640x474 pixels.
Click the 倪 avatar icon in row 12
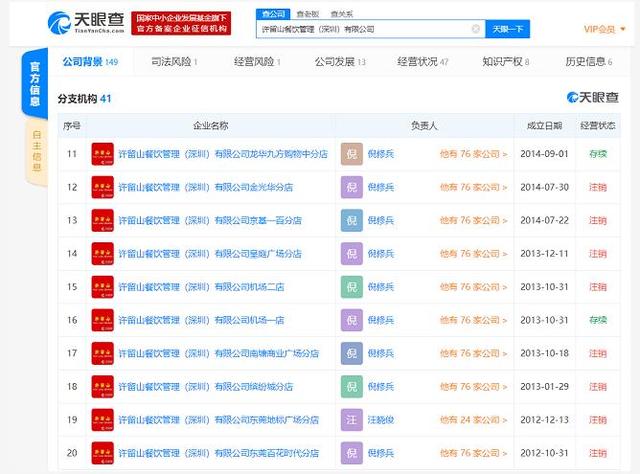tap(352, 187)
